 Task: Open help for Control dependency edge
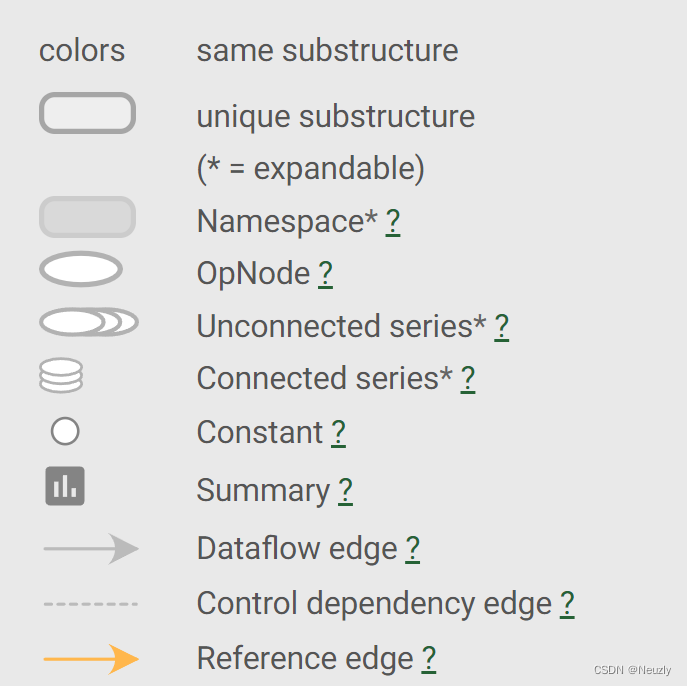click(567, 603)
